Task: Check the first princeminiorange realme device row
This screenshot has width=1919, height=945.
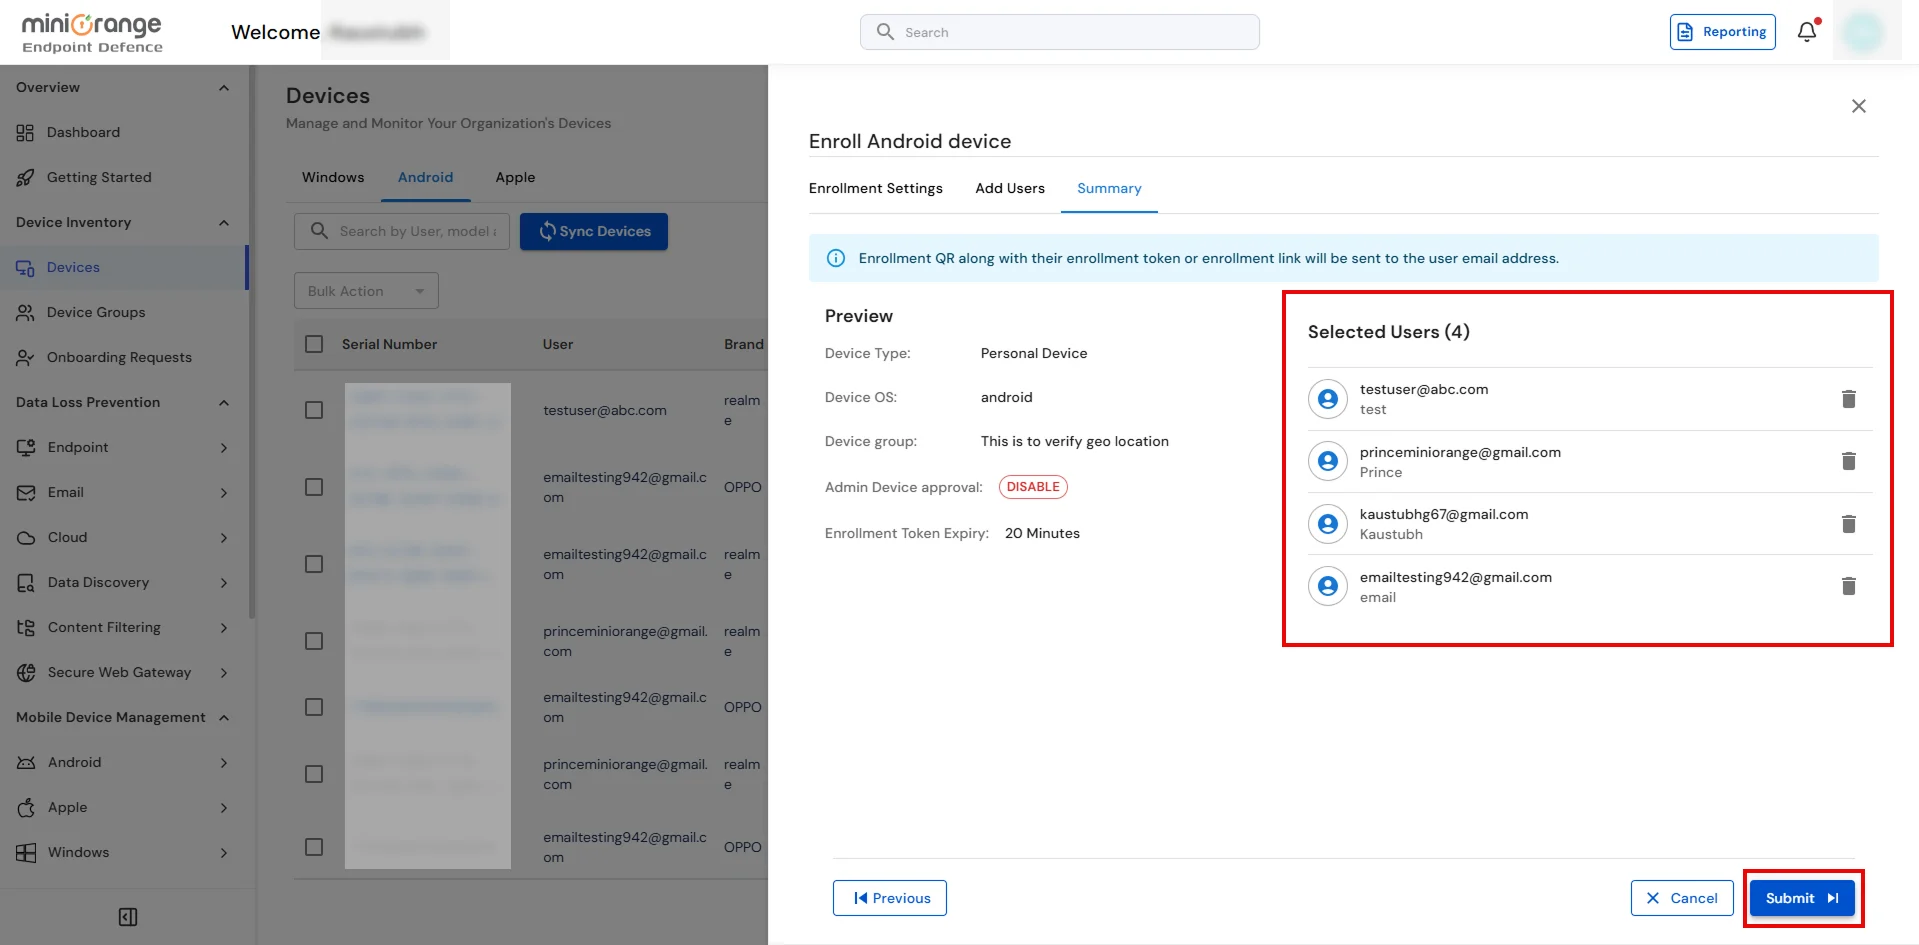Action: (314, 641)
